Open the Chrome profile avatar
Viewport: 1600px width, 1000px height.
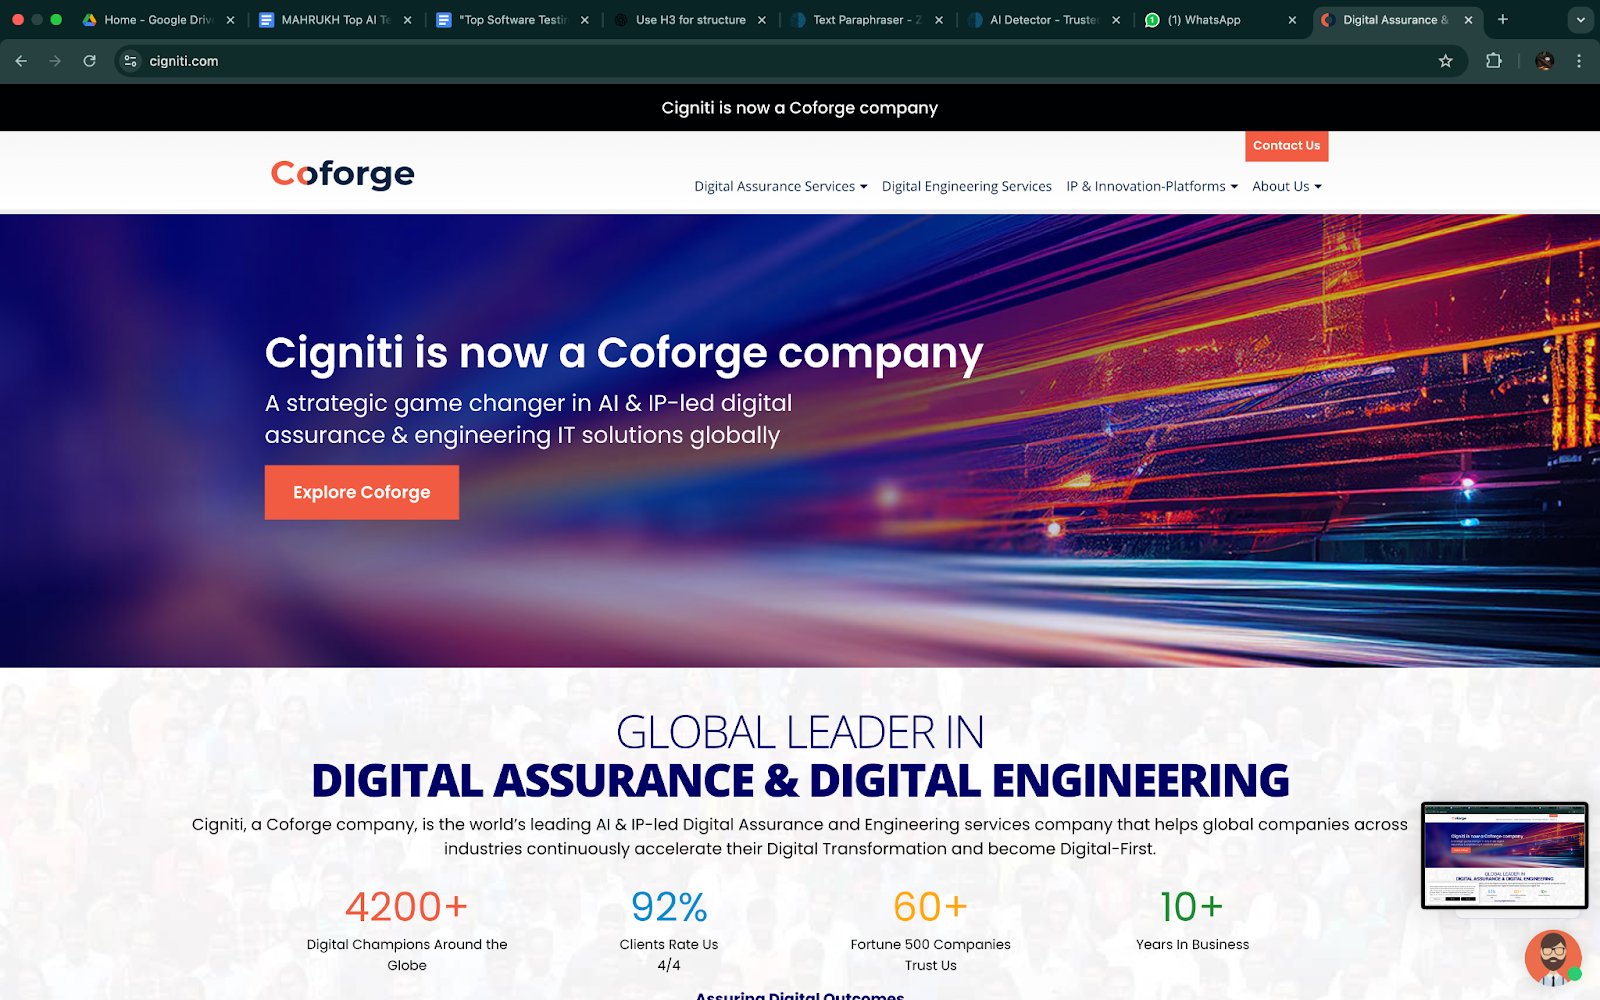[x=1544, y=61]
